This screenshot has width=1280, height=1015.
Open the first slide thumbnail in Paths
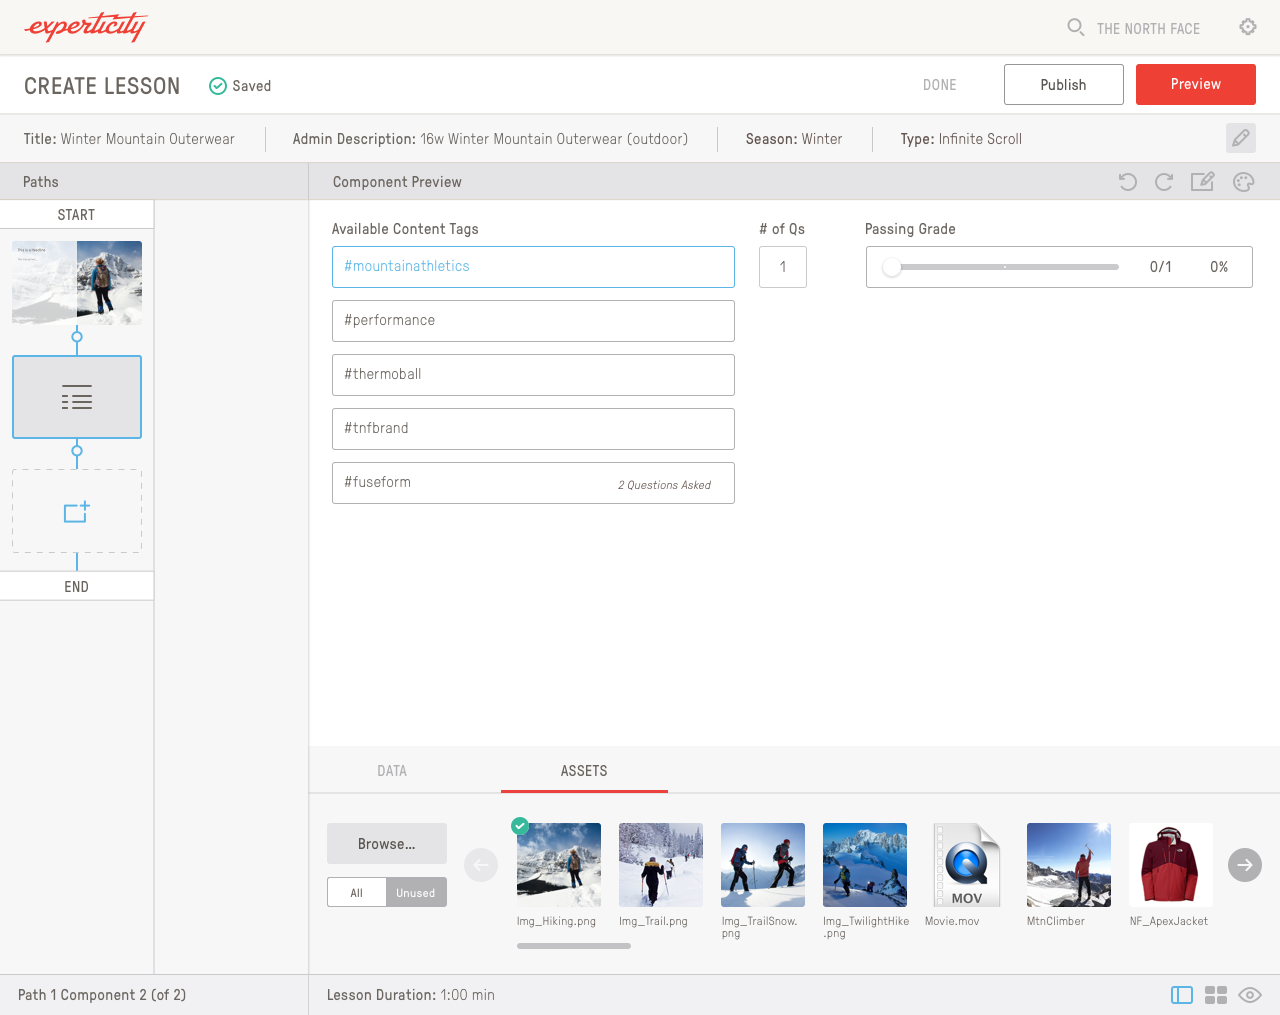point(77,283)
